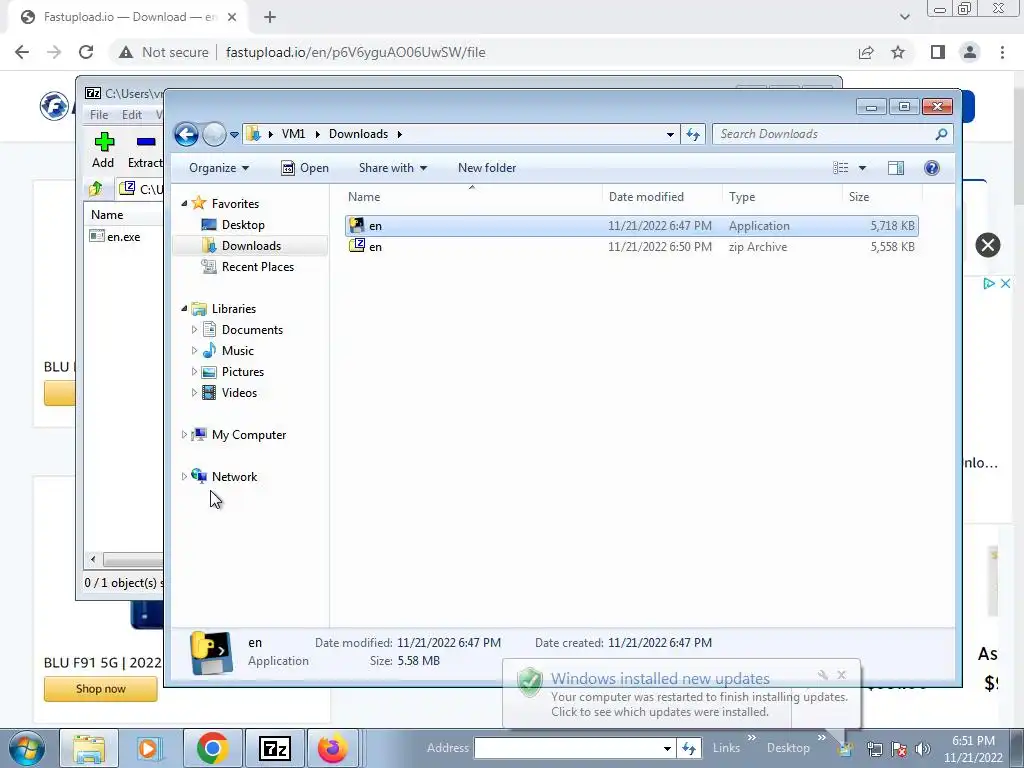Click the up-folder icon in 7-Zip
Viewport: 1024px width, 768px height.
(96, 189)
